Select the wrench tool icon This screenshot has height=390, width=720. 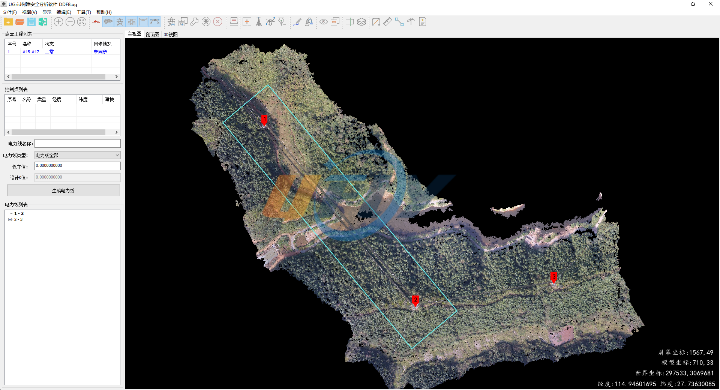coord(194,22)
